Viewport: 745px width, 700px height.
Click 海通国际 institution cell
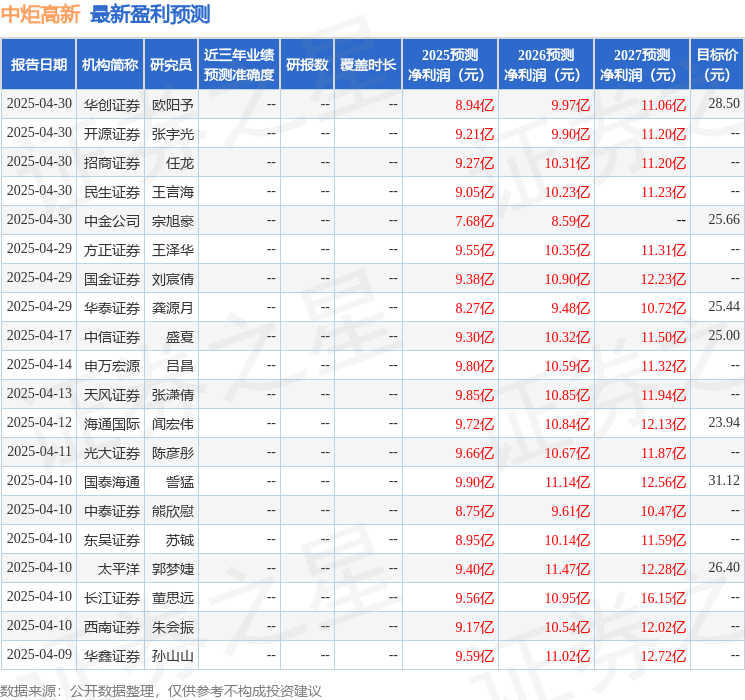(x=112, y=424)
